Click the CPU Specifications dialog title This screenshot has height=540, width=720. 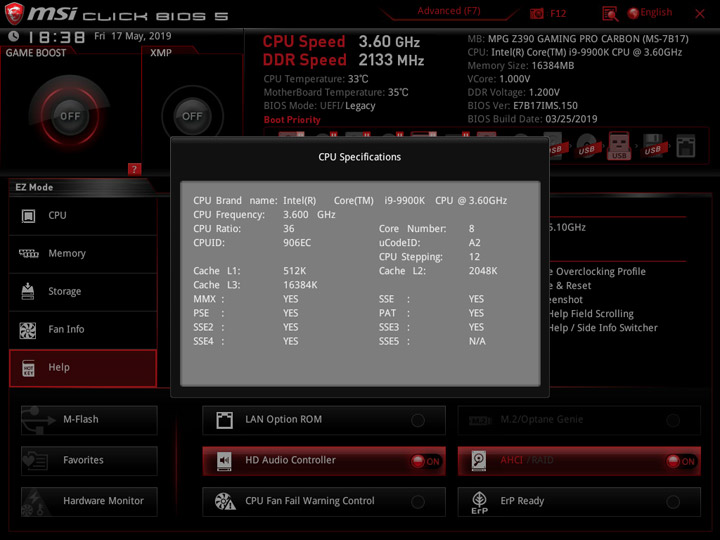coord(360,157)
